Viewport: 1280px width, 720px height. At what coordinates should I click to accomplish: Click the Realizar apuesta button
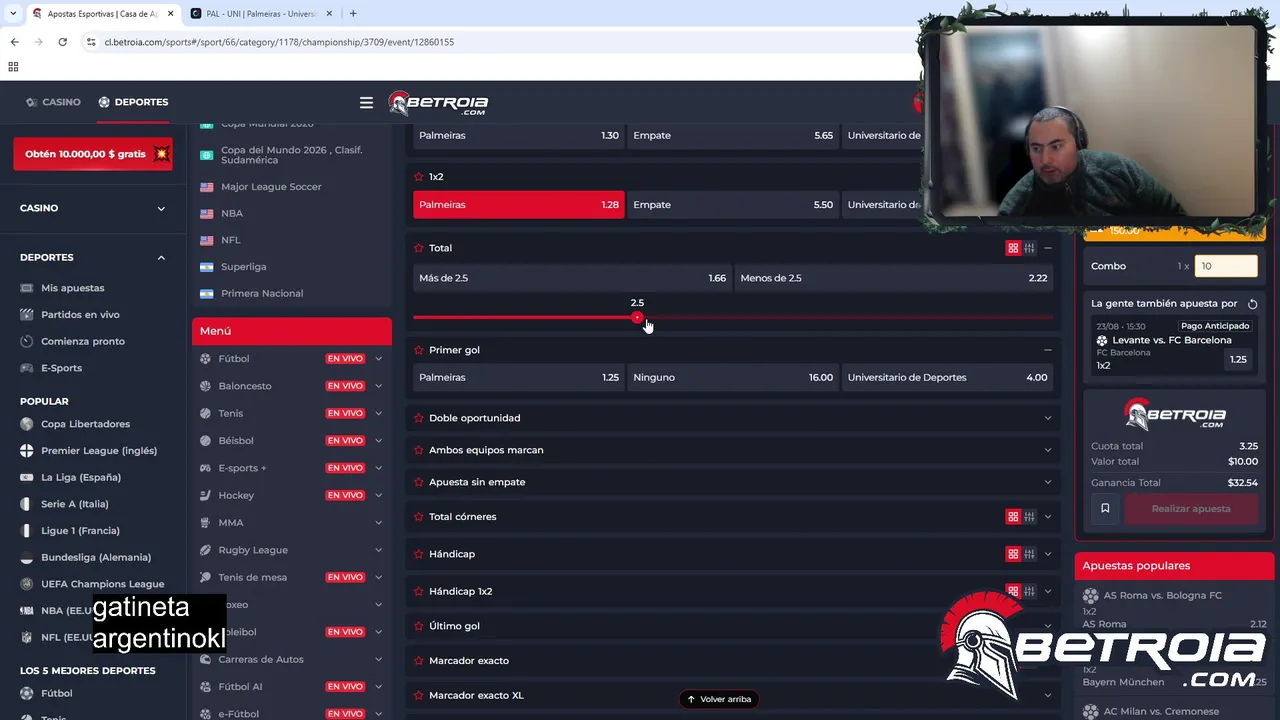(x=1190, y=509)
